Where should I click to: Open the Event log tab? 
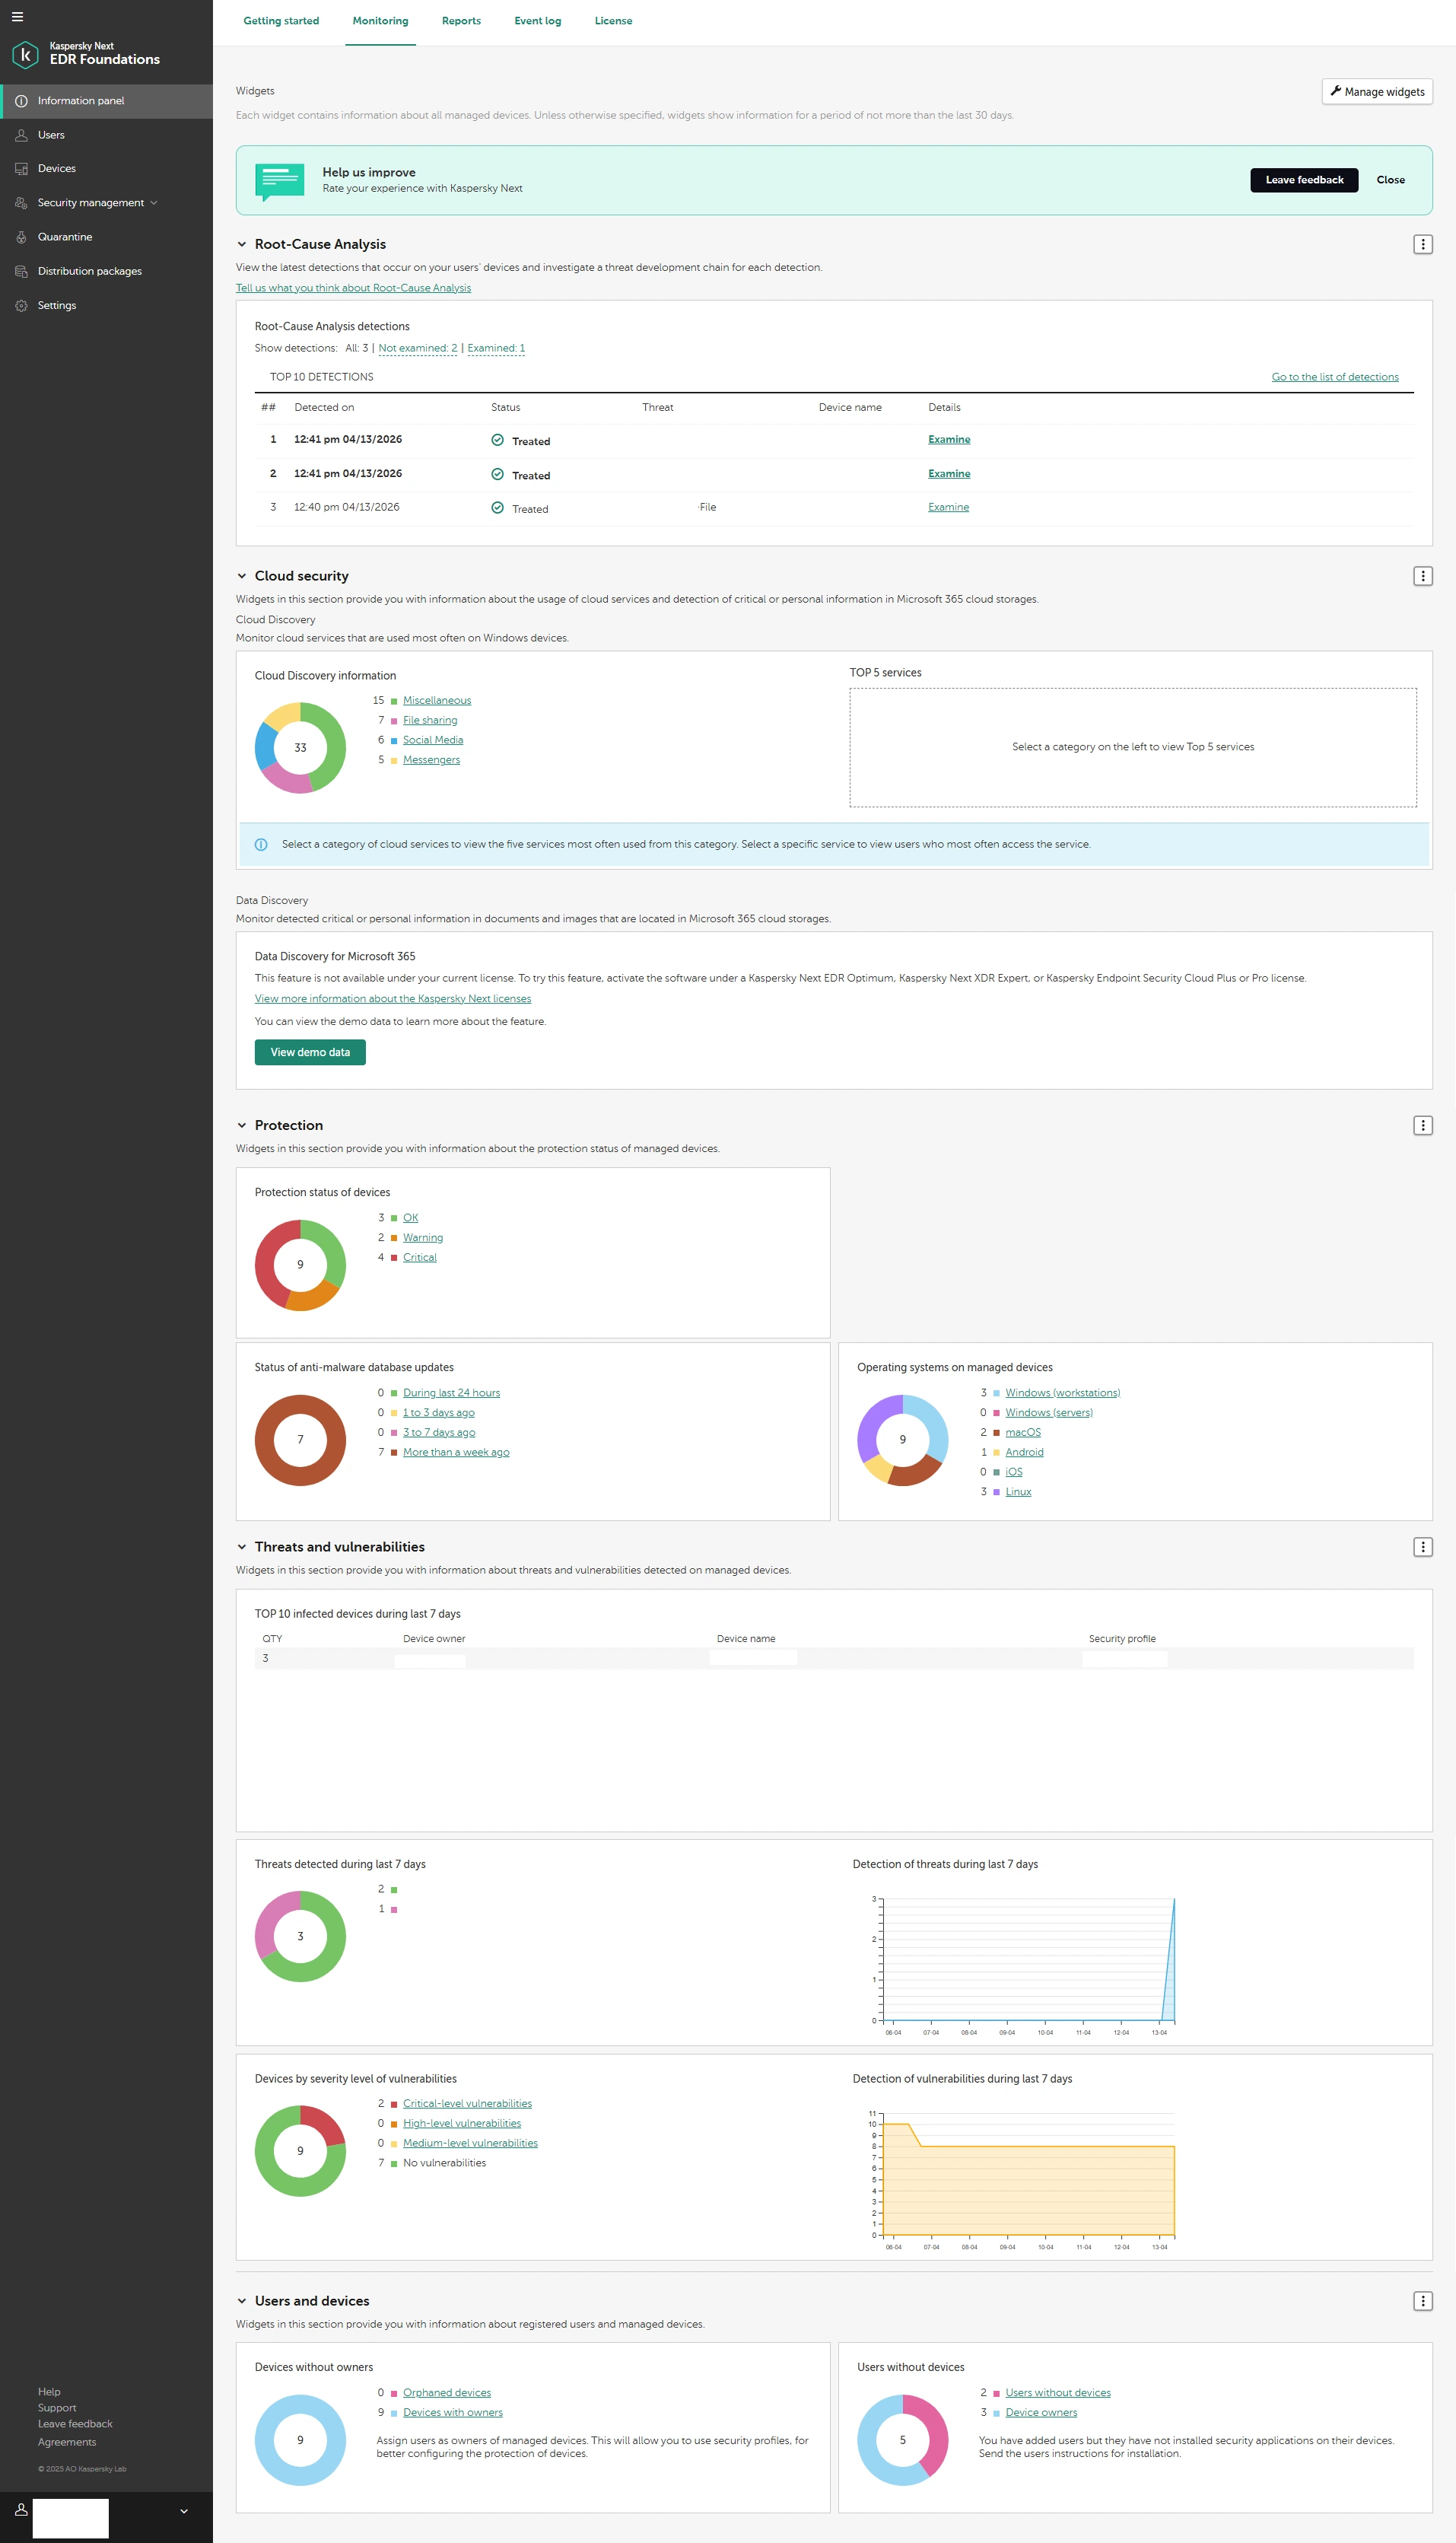[x=537, y=21]
